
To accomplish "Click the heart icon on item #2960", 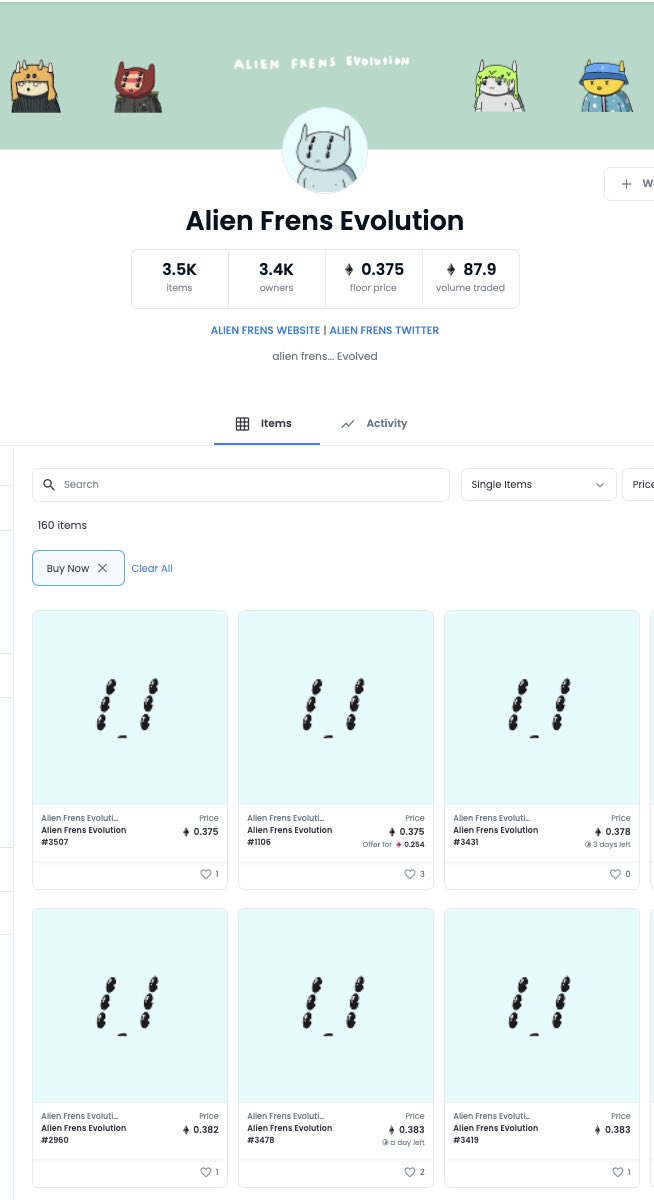I will pos(206,1172).
